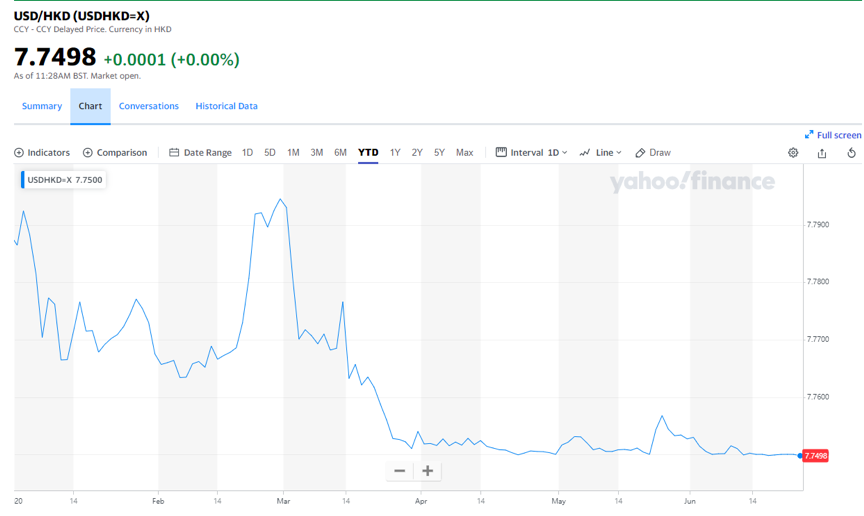Go to the Conversations tab
Screen dimensions: 864x516
(x=149, y=106)
